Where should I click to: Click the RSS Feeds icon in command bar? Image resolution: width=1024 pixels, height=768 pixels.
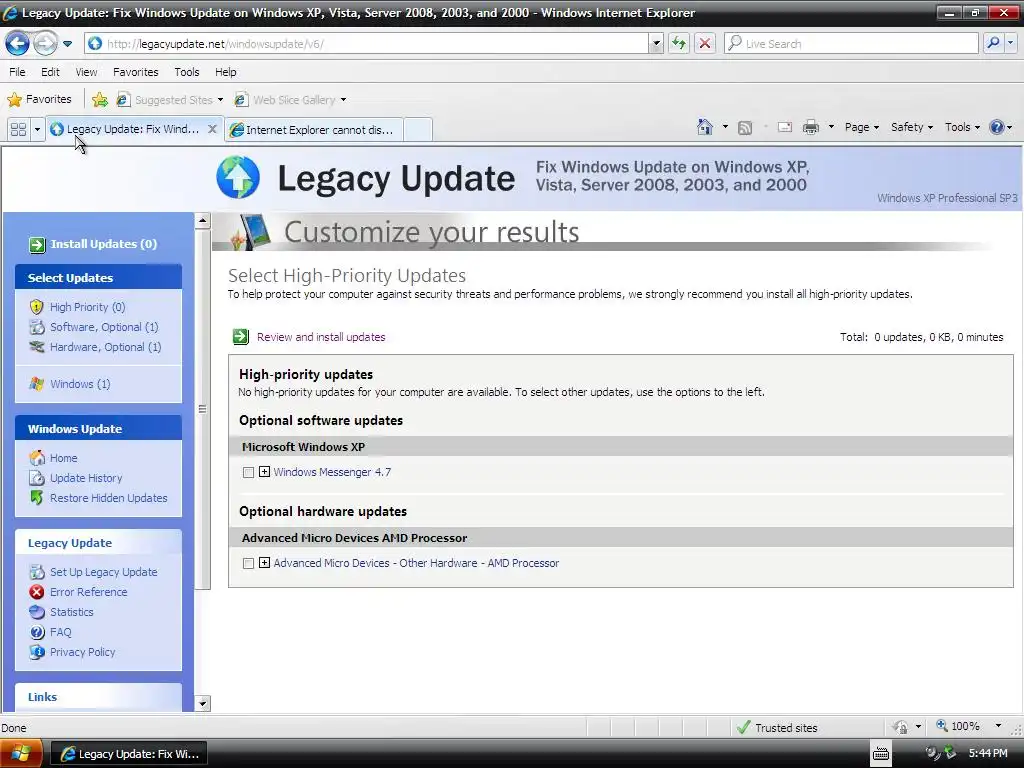click(x=744, y=128)
